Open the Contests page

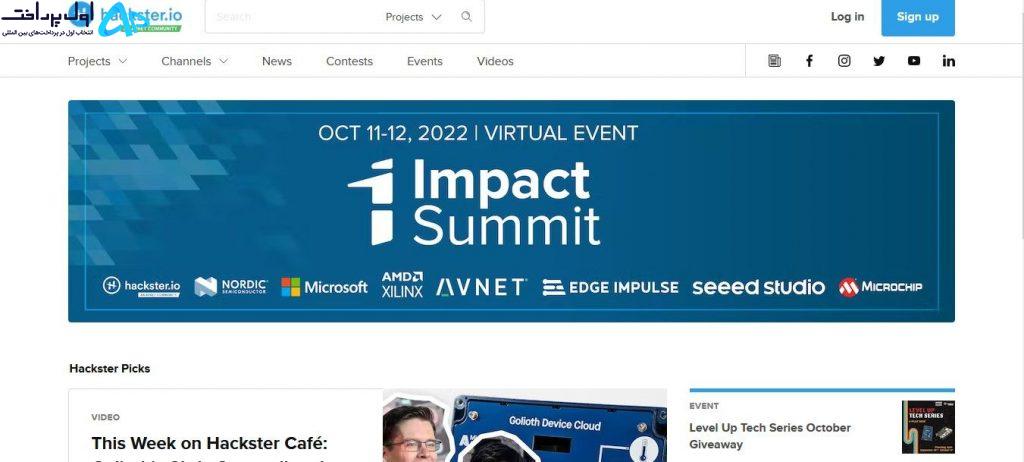tap(349, 61)
